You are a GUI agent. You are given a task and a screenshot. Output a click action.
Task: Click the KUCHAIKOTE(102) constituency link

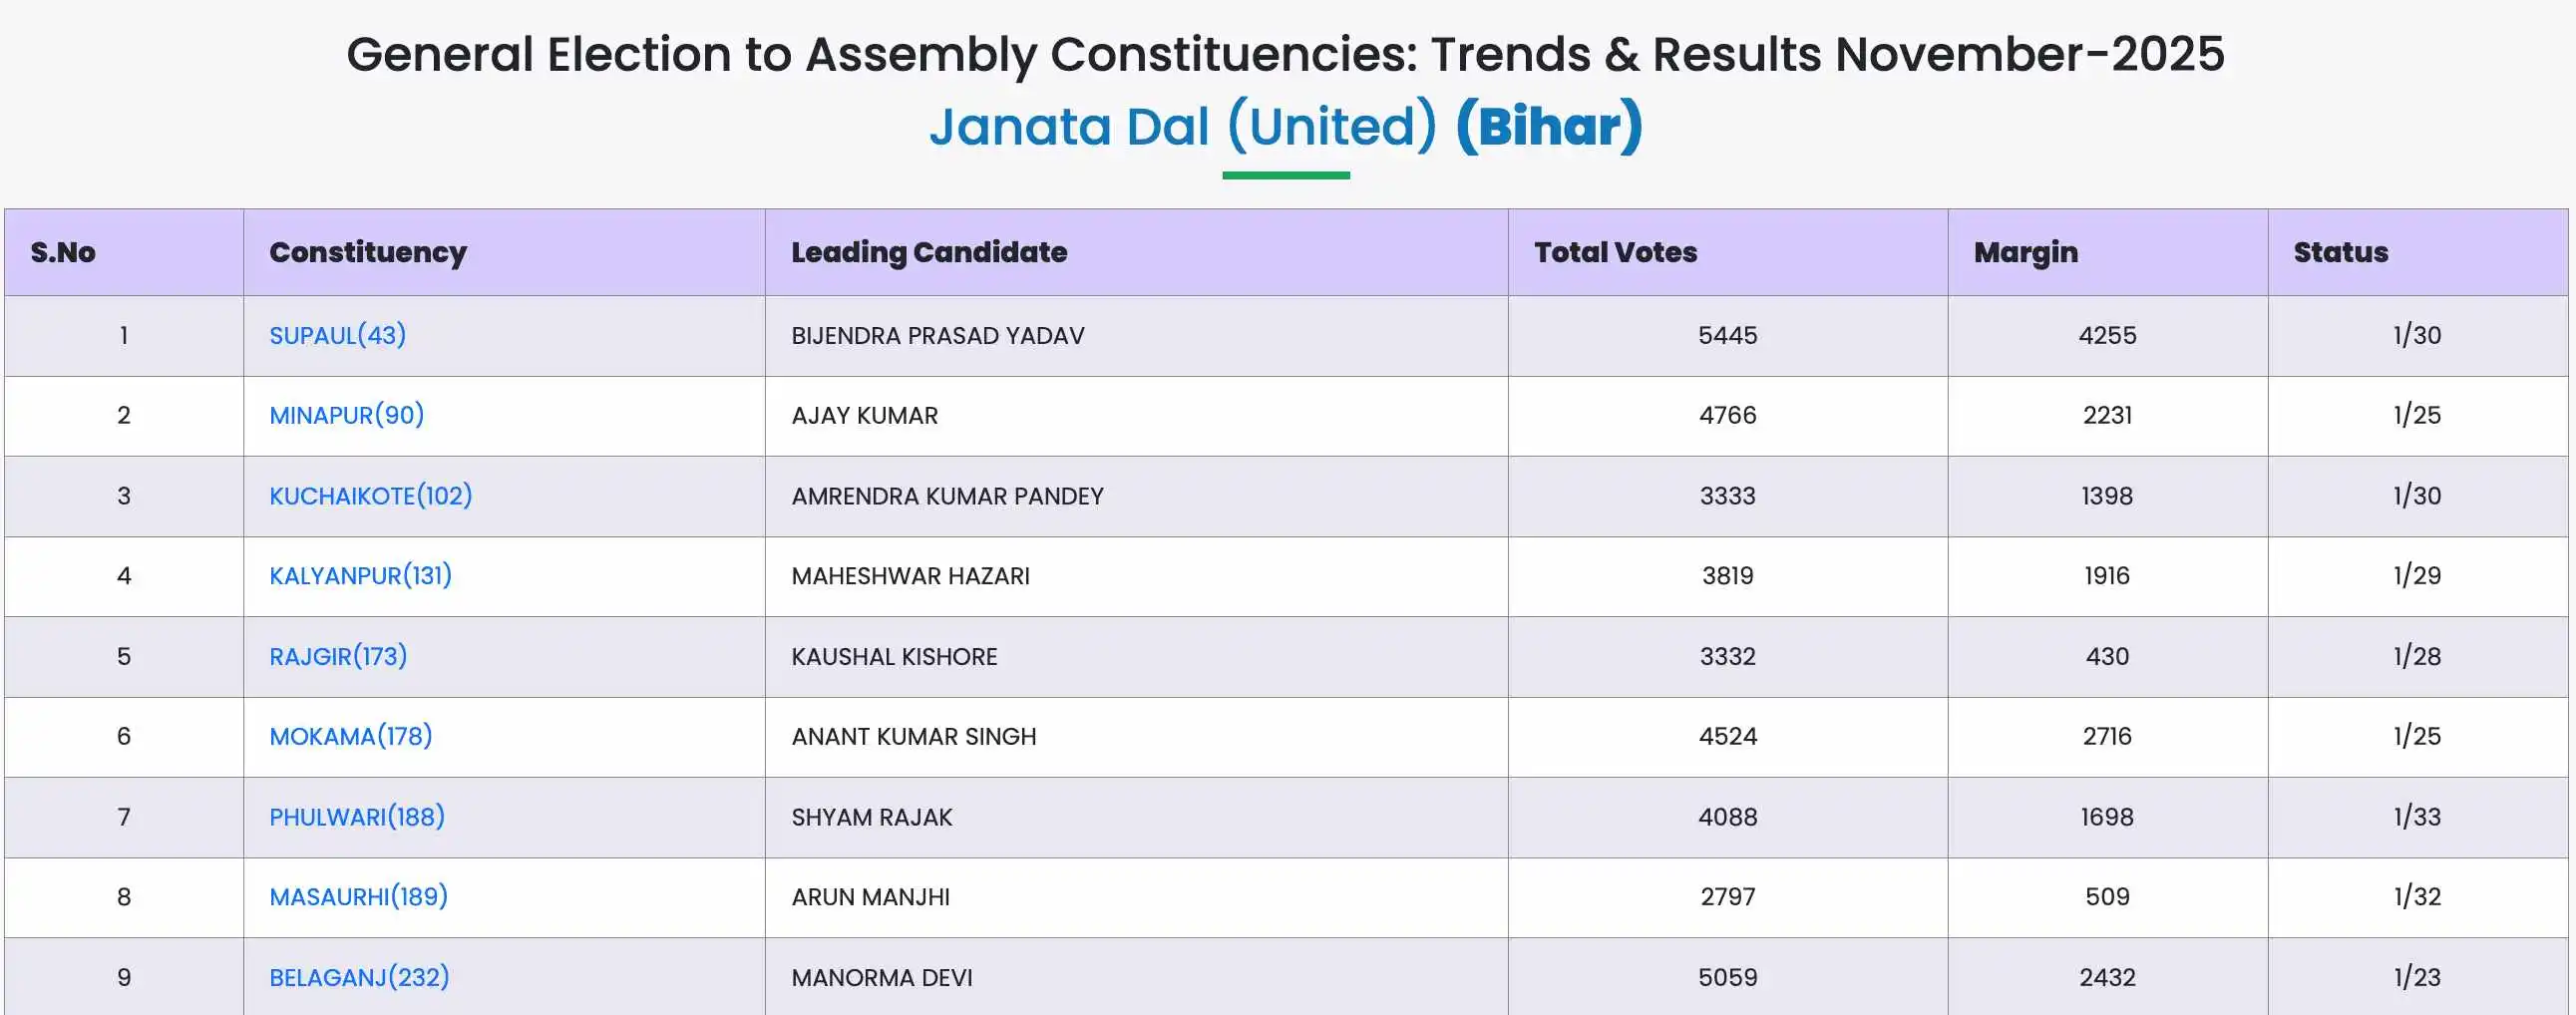coord(370,496)
